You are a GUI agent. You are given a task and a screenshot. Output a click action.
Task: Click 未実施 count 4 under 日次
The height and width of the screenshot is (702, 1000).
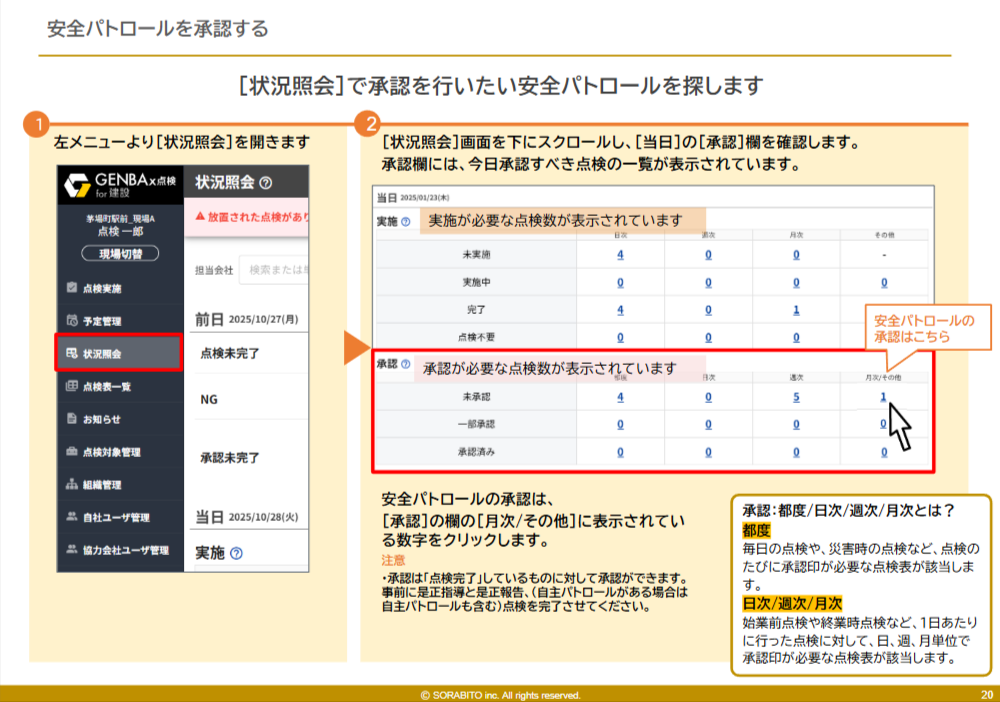pos(620,255)
